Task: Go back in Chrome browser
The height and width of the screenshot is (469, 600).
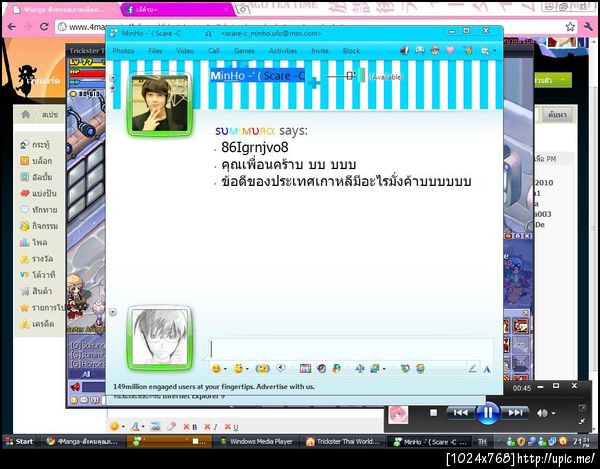Action: click(11, 27)
